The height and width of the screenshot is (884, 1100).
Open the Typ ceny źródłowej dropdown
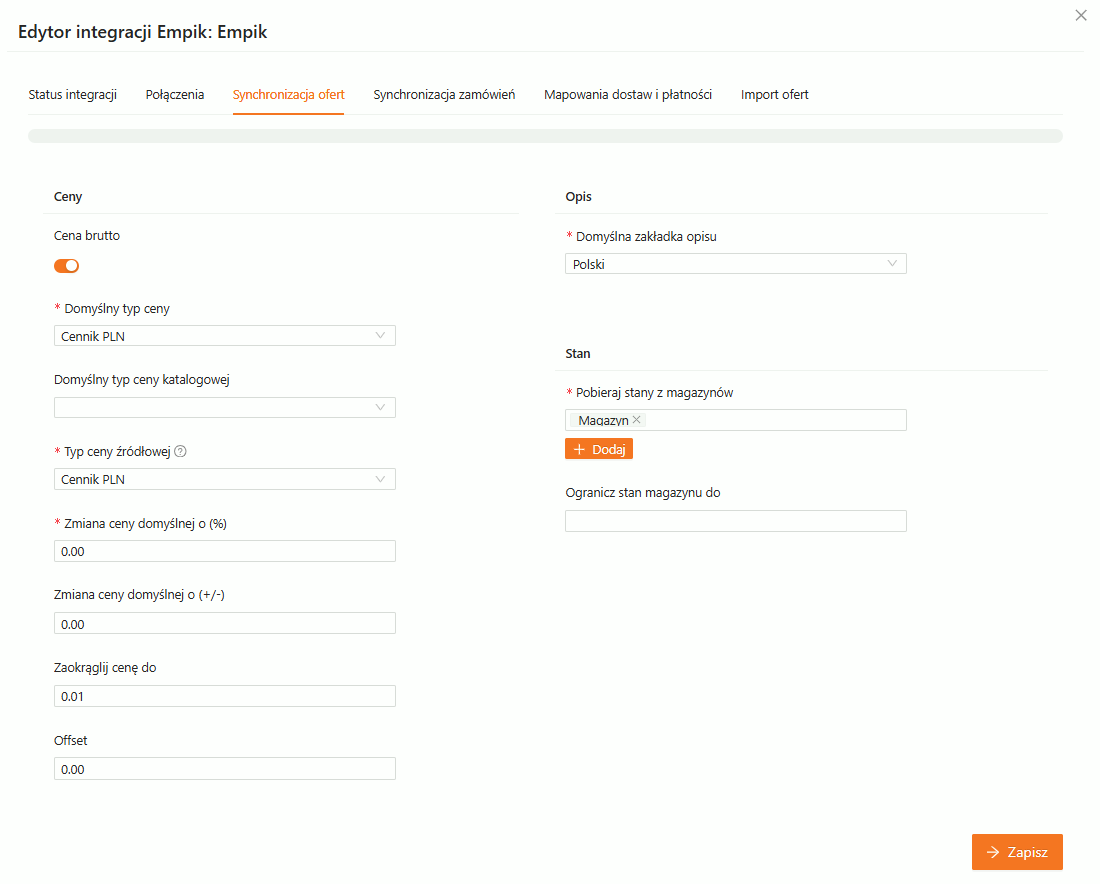tap(224, 479)
